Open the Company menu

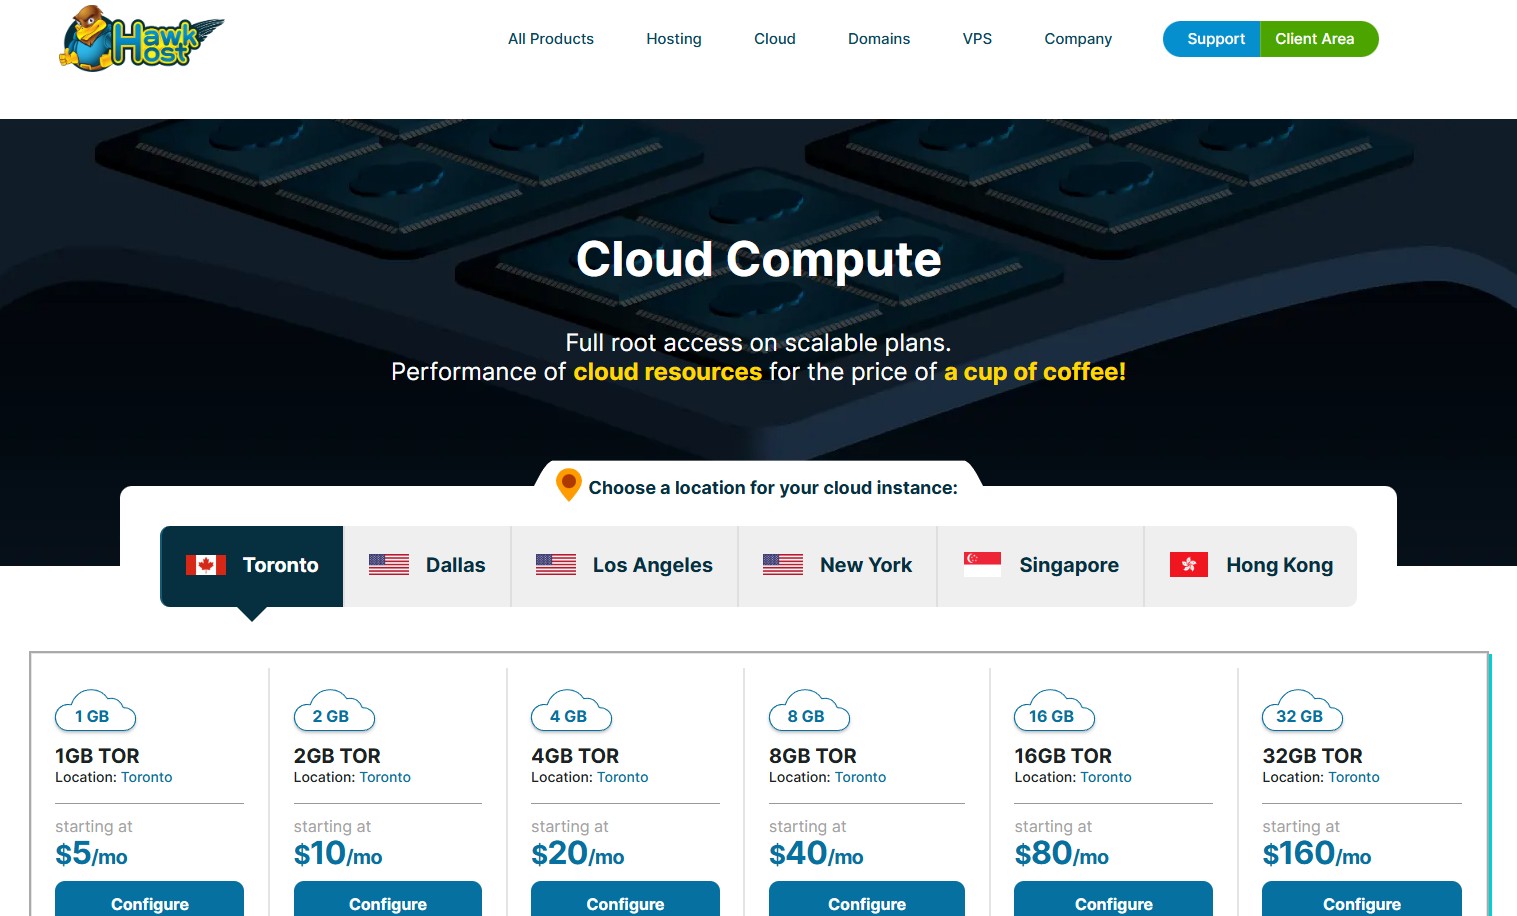pos(1078,39)
